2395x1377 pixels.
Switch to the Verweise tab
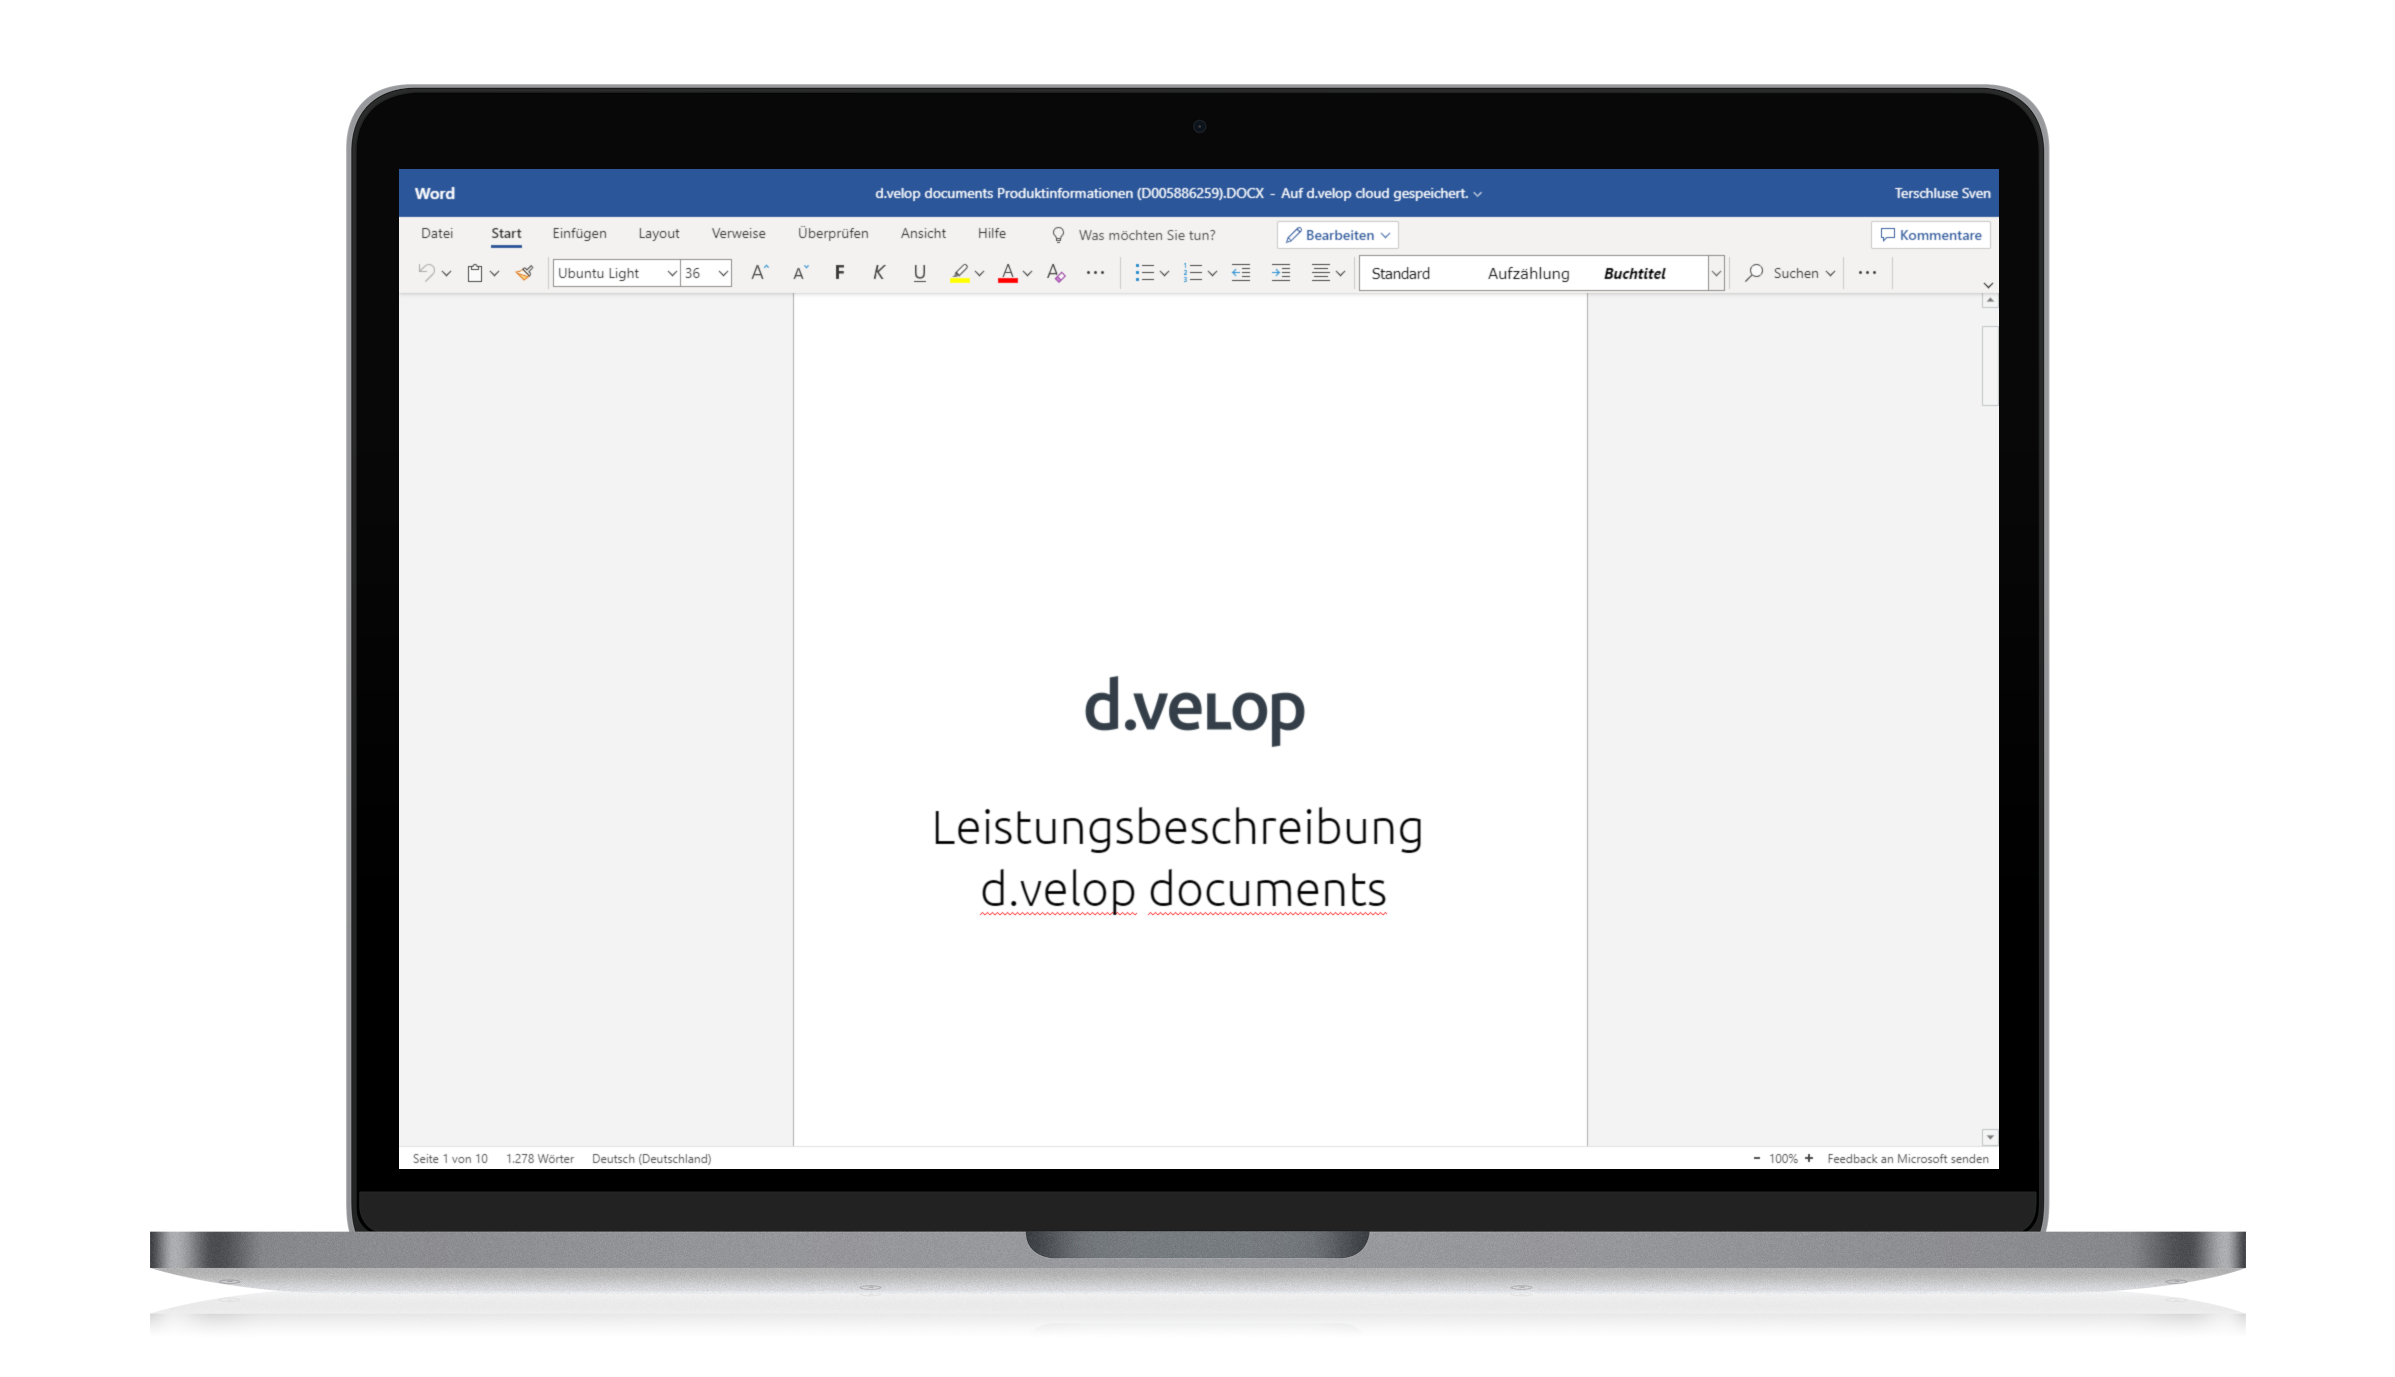click(x=738, y=233)
